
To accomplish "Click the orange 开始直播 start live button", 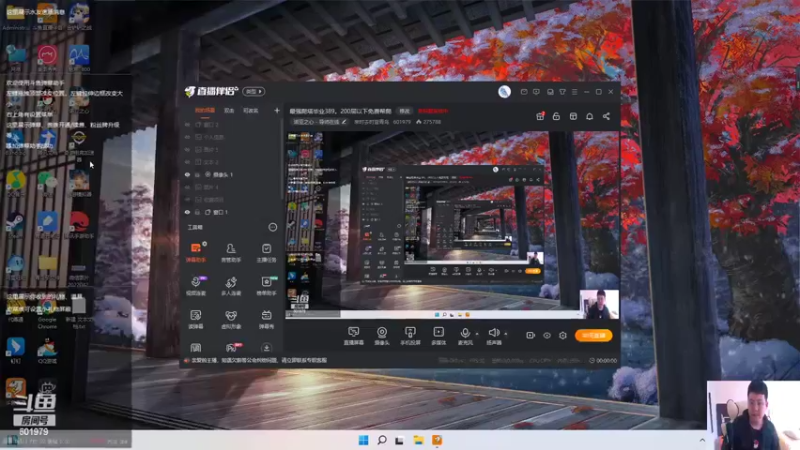I will (x=593, y=335).
